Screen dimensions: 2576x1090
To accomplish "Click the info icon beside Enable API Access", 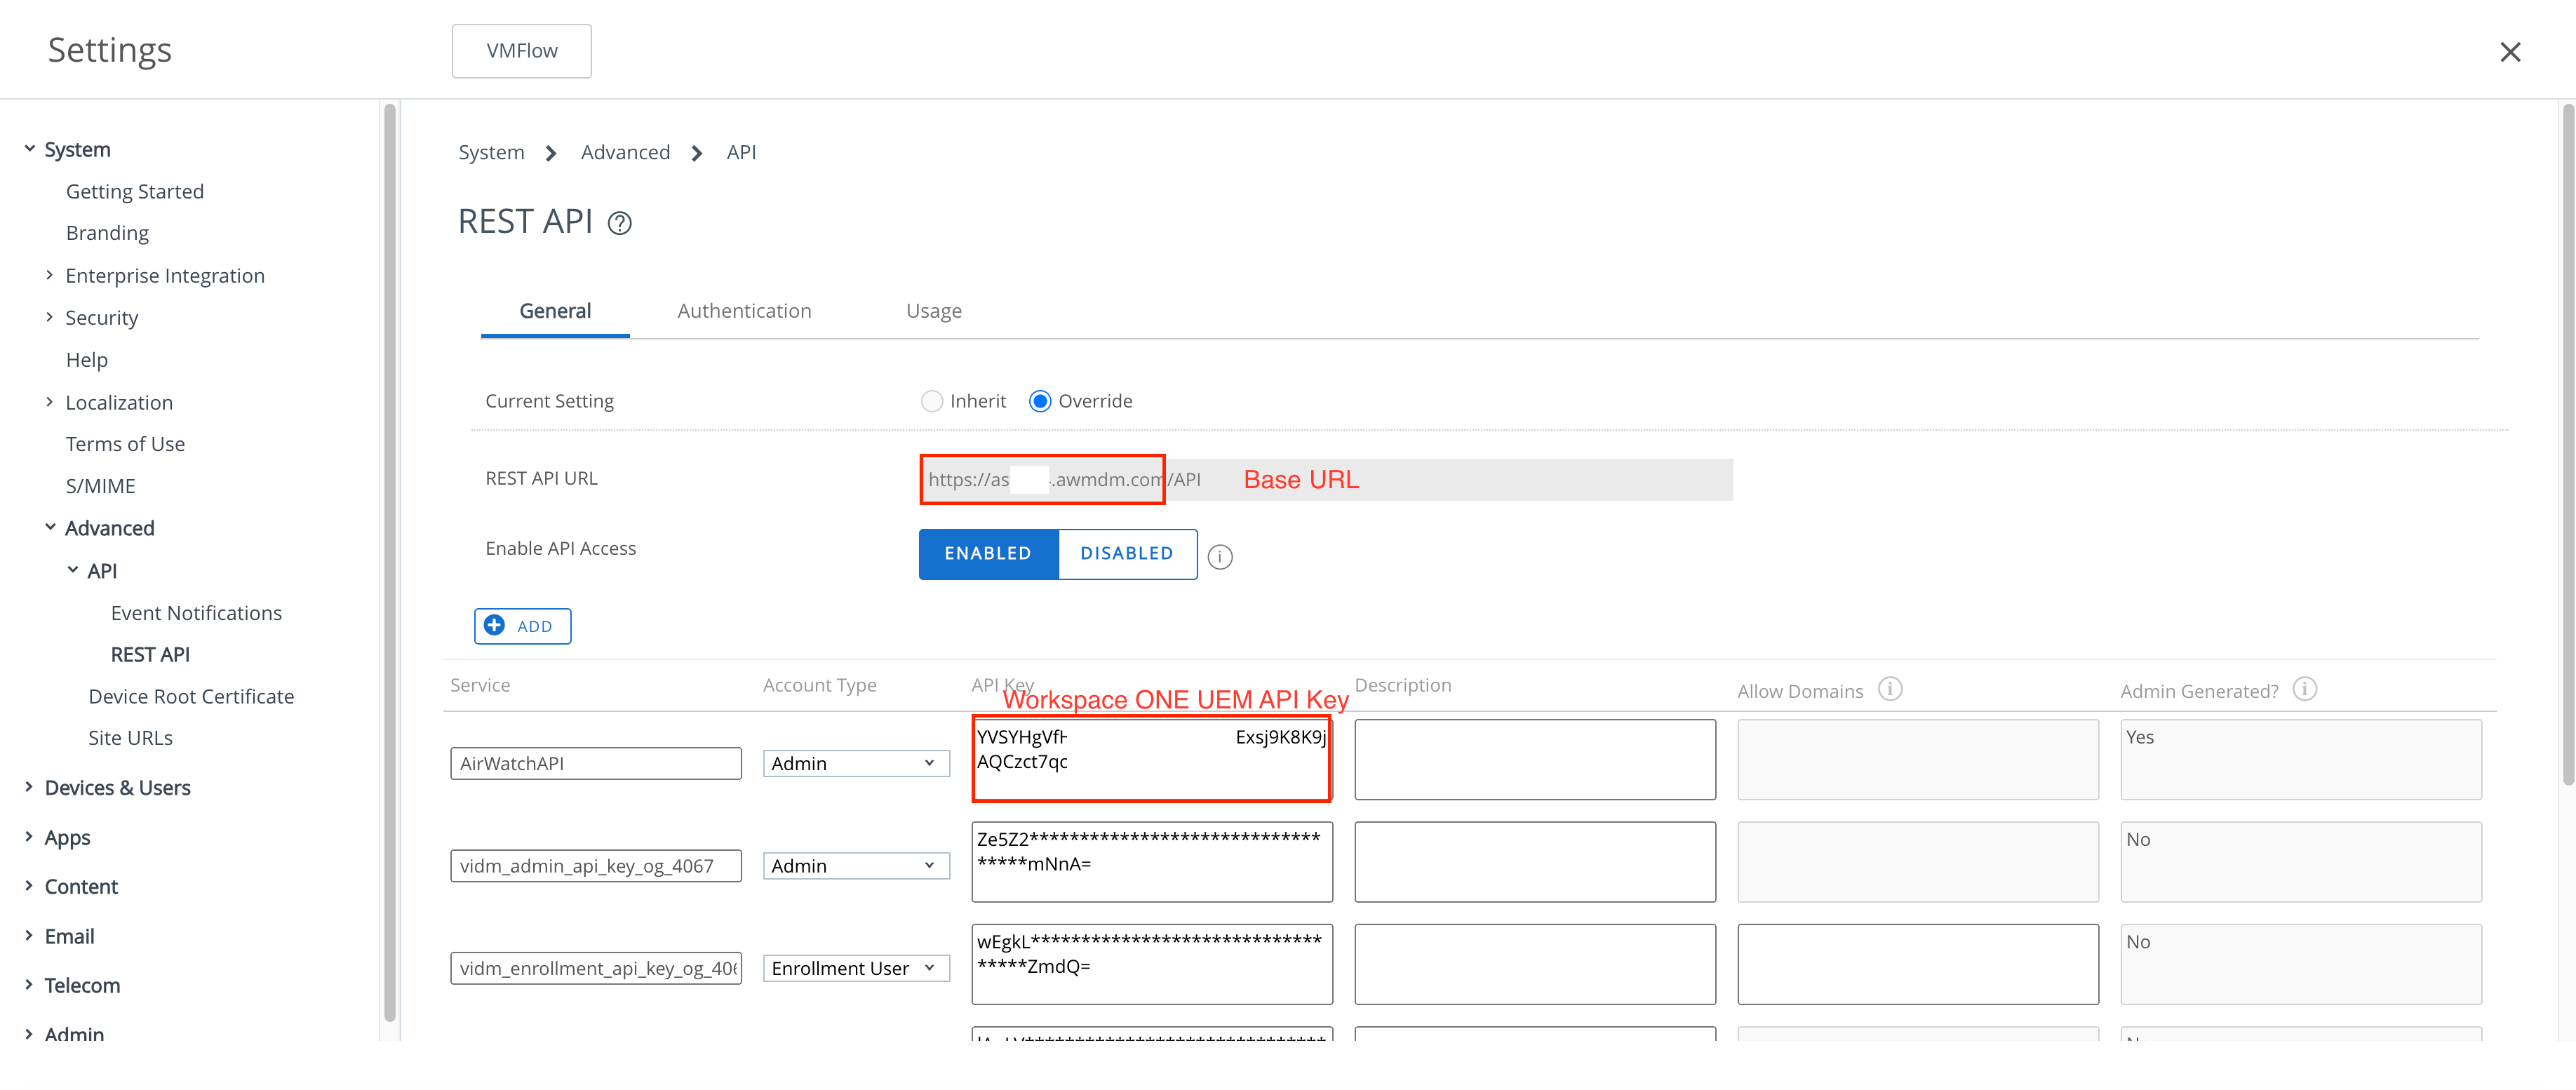I will 1220,557.
